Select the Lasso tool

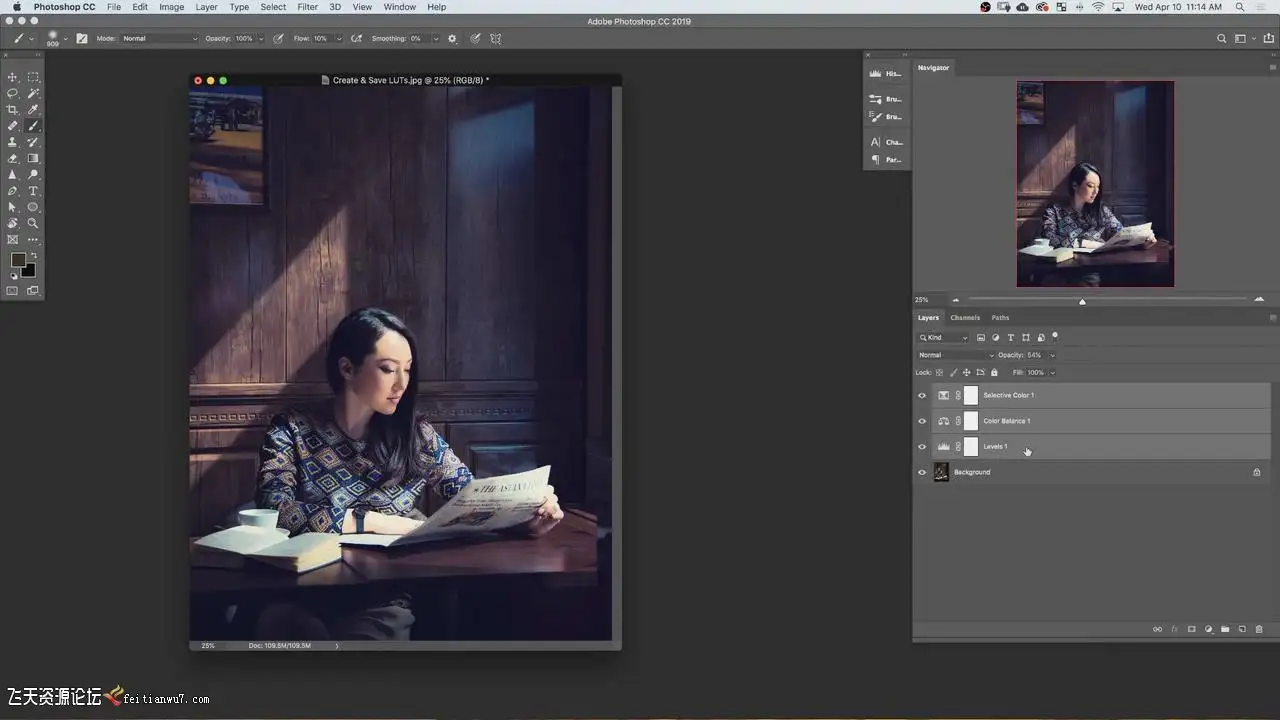[x=13, y=93]
